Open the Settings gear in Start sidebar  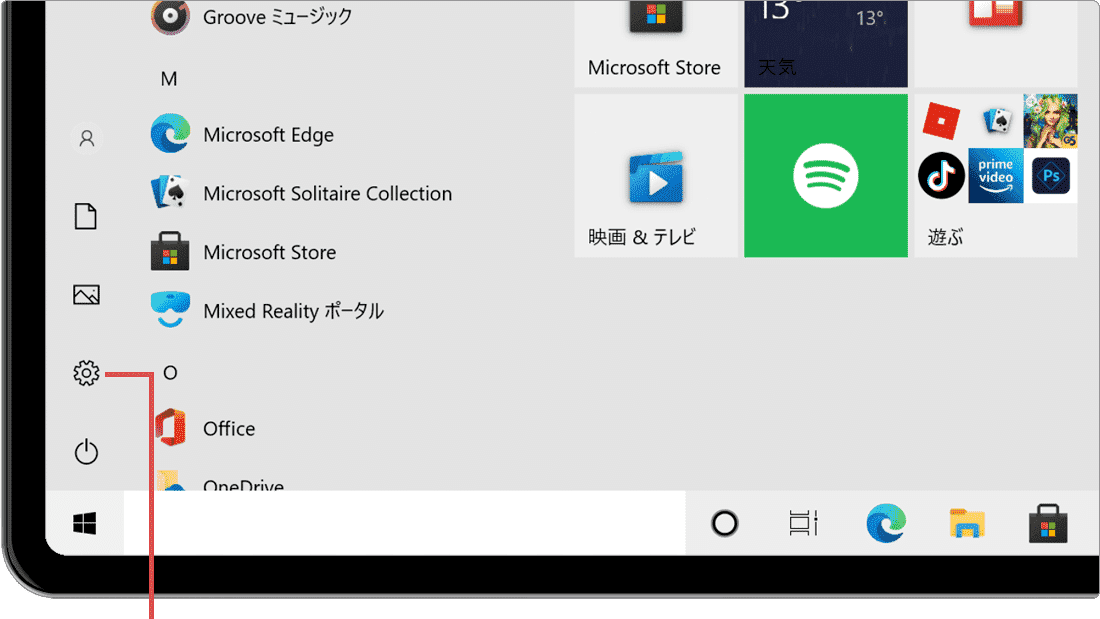86,373
